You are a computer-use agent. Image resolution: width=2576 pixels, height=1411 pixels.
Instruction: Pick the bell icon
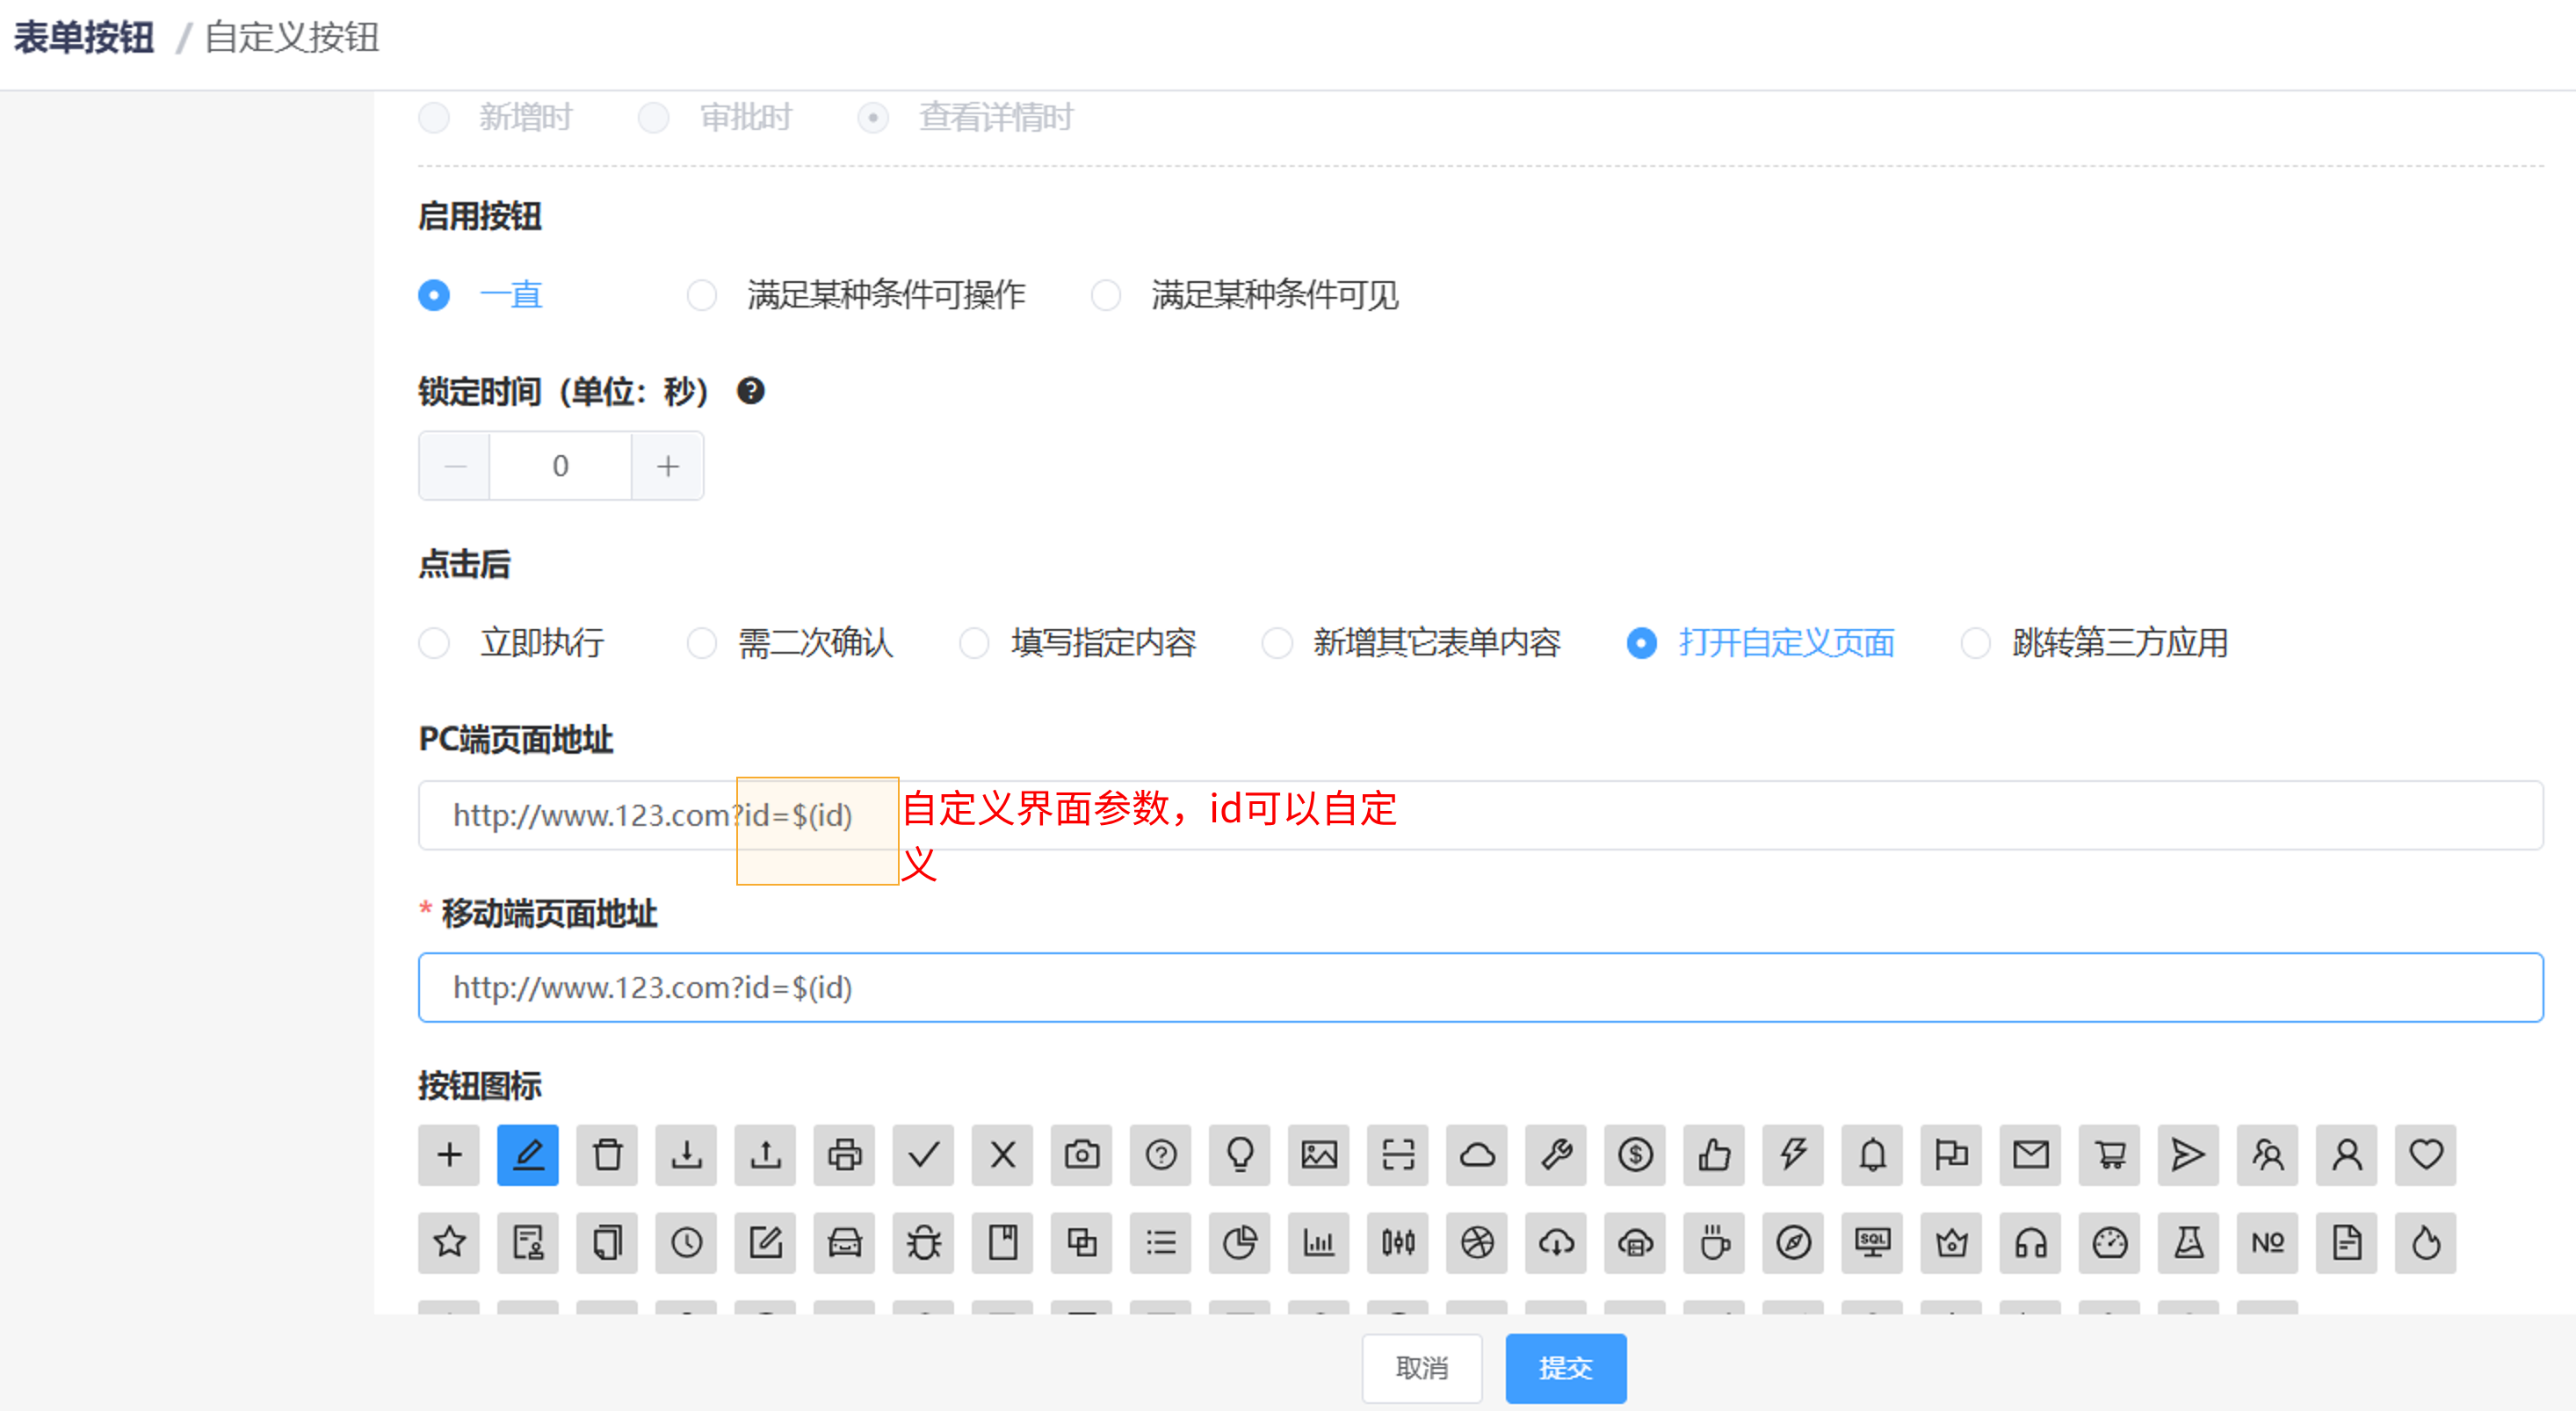click(x=1872, y=1155)
